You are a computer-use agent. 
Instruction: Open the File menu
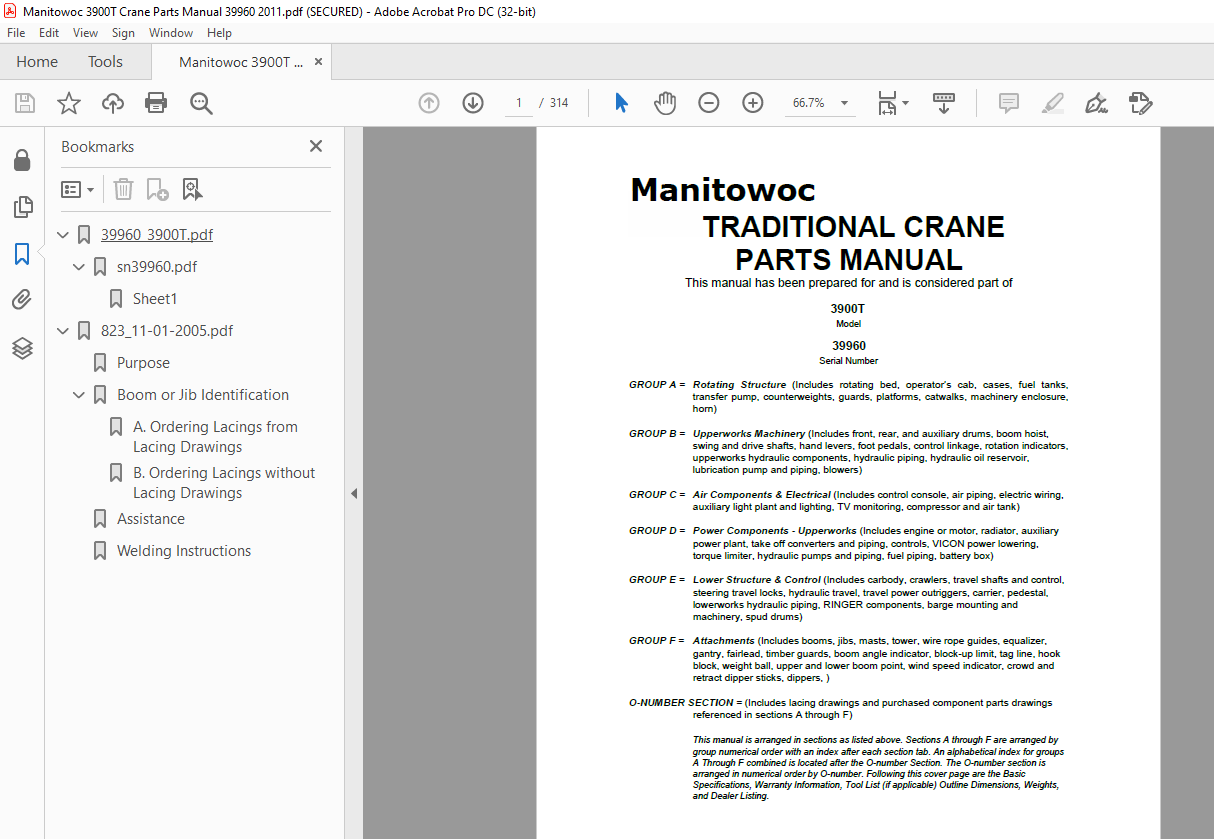coord(16,33)
